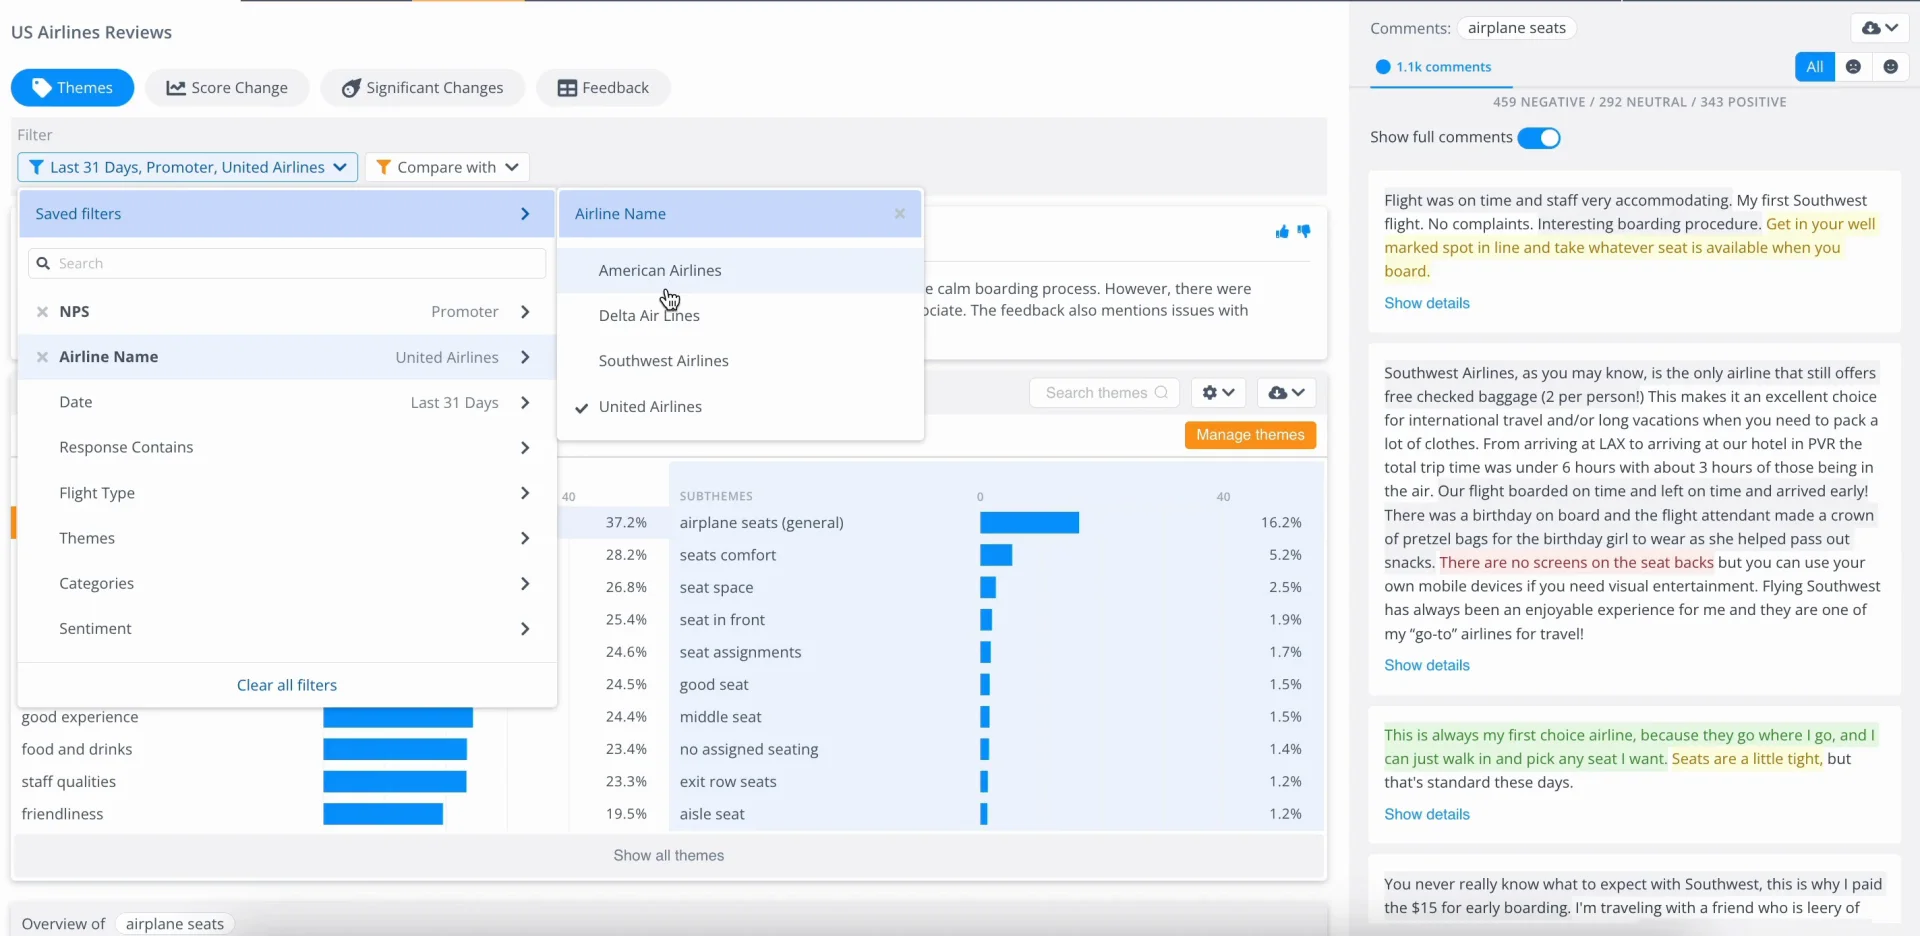Switch to Score Change tab
This screenshot has height=936, width=1920.
(227, 88)
